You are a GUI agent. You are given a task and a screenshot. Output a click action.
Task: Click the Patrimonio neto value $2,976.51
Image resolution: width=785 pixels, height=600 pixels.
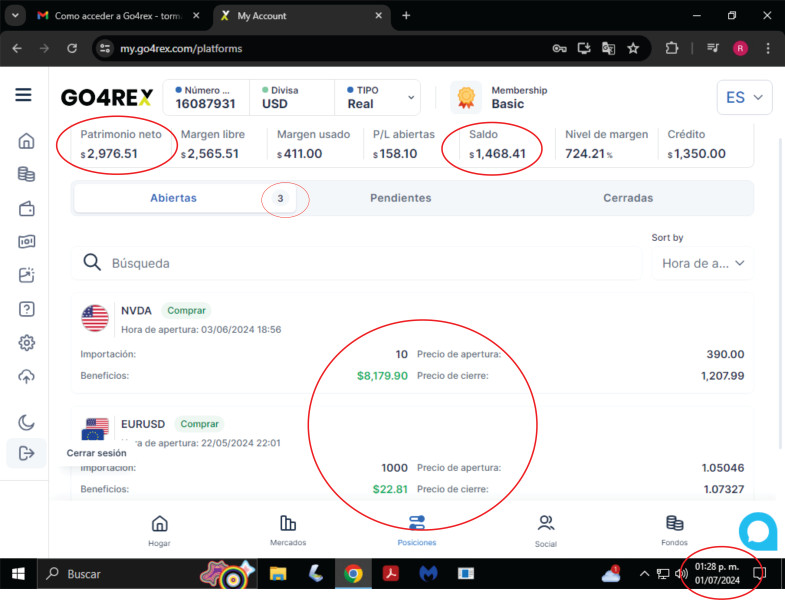pos(109,154)
